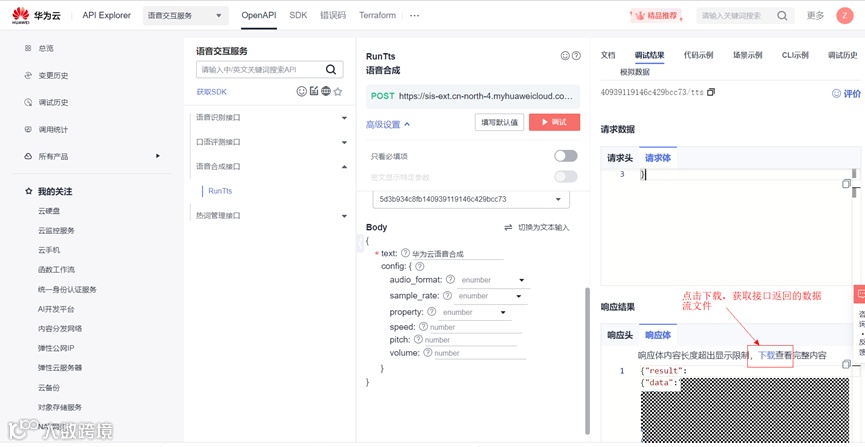The width and height of the screenshot is (865, 447).
Task: Switch to the 响应头 tab
Action: coord(620,334)
